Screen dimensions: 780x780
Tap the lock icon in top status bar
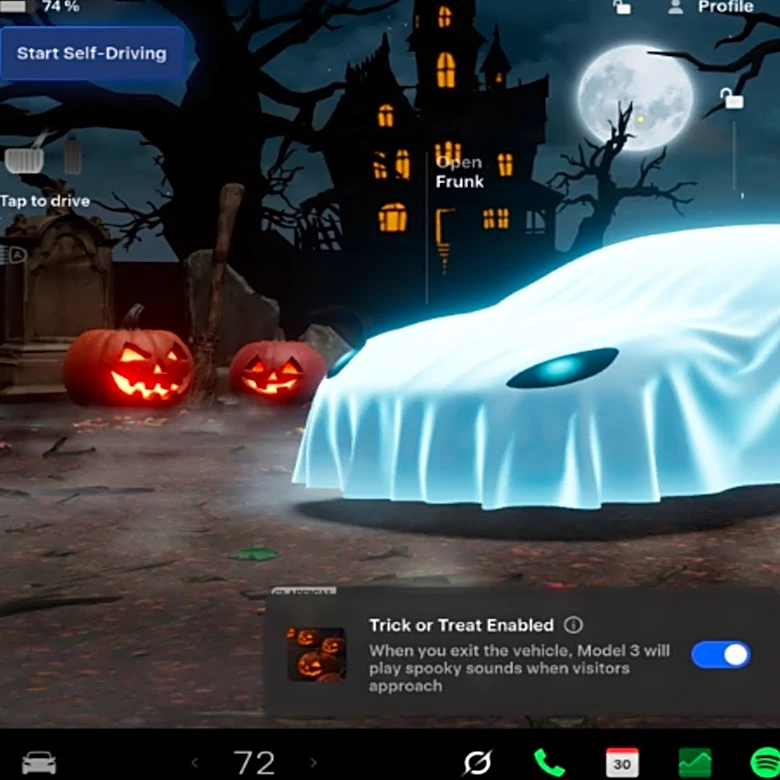[x=622, y=6]
